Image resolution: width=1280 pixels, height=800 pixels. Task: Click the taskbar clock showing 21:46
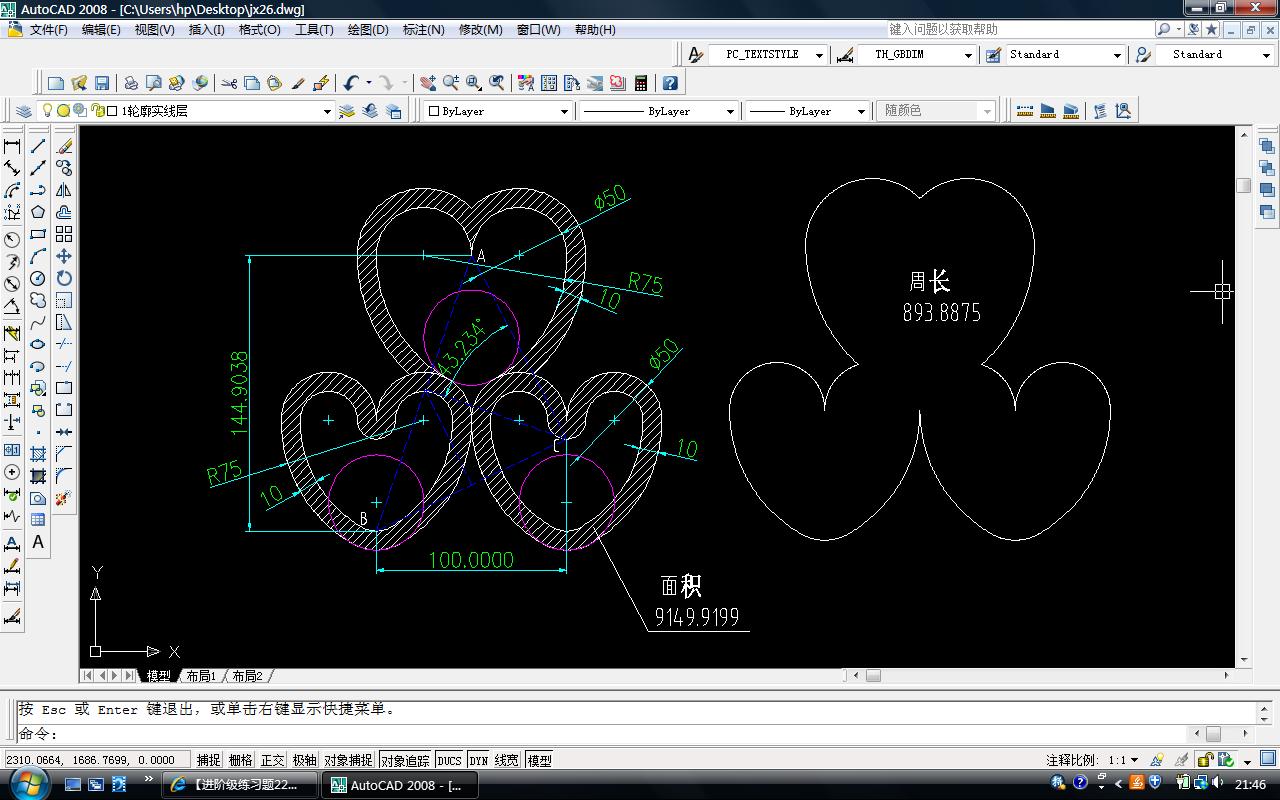1250,785
